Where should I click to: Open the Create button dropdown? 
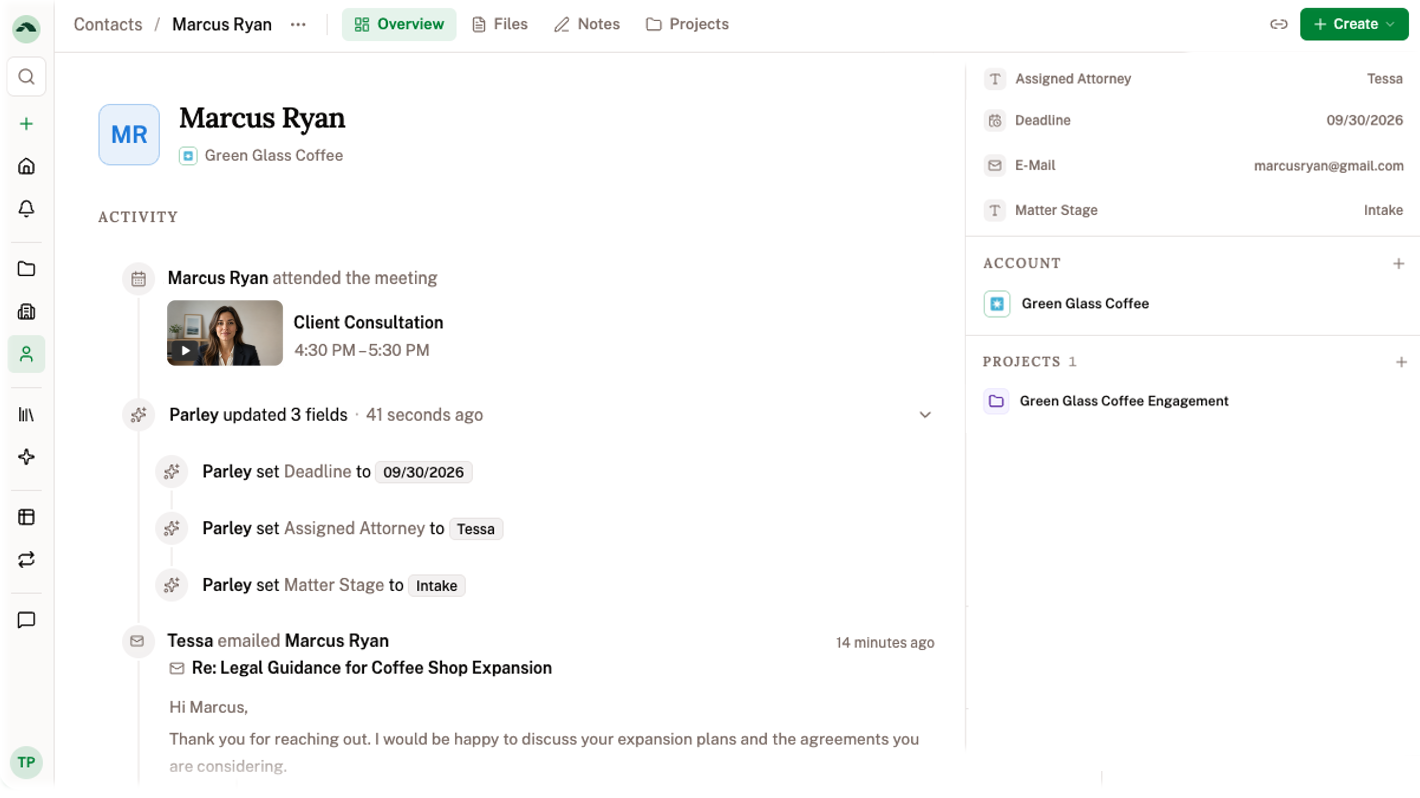click(1354, 24)
